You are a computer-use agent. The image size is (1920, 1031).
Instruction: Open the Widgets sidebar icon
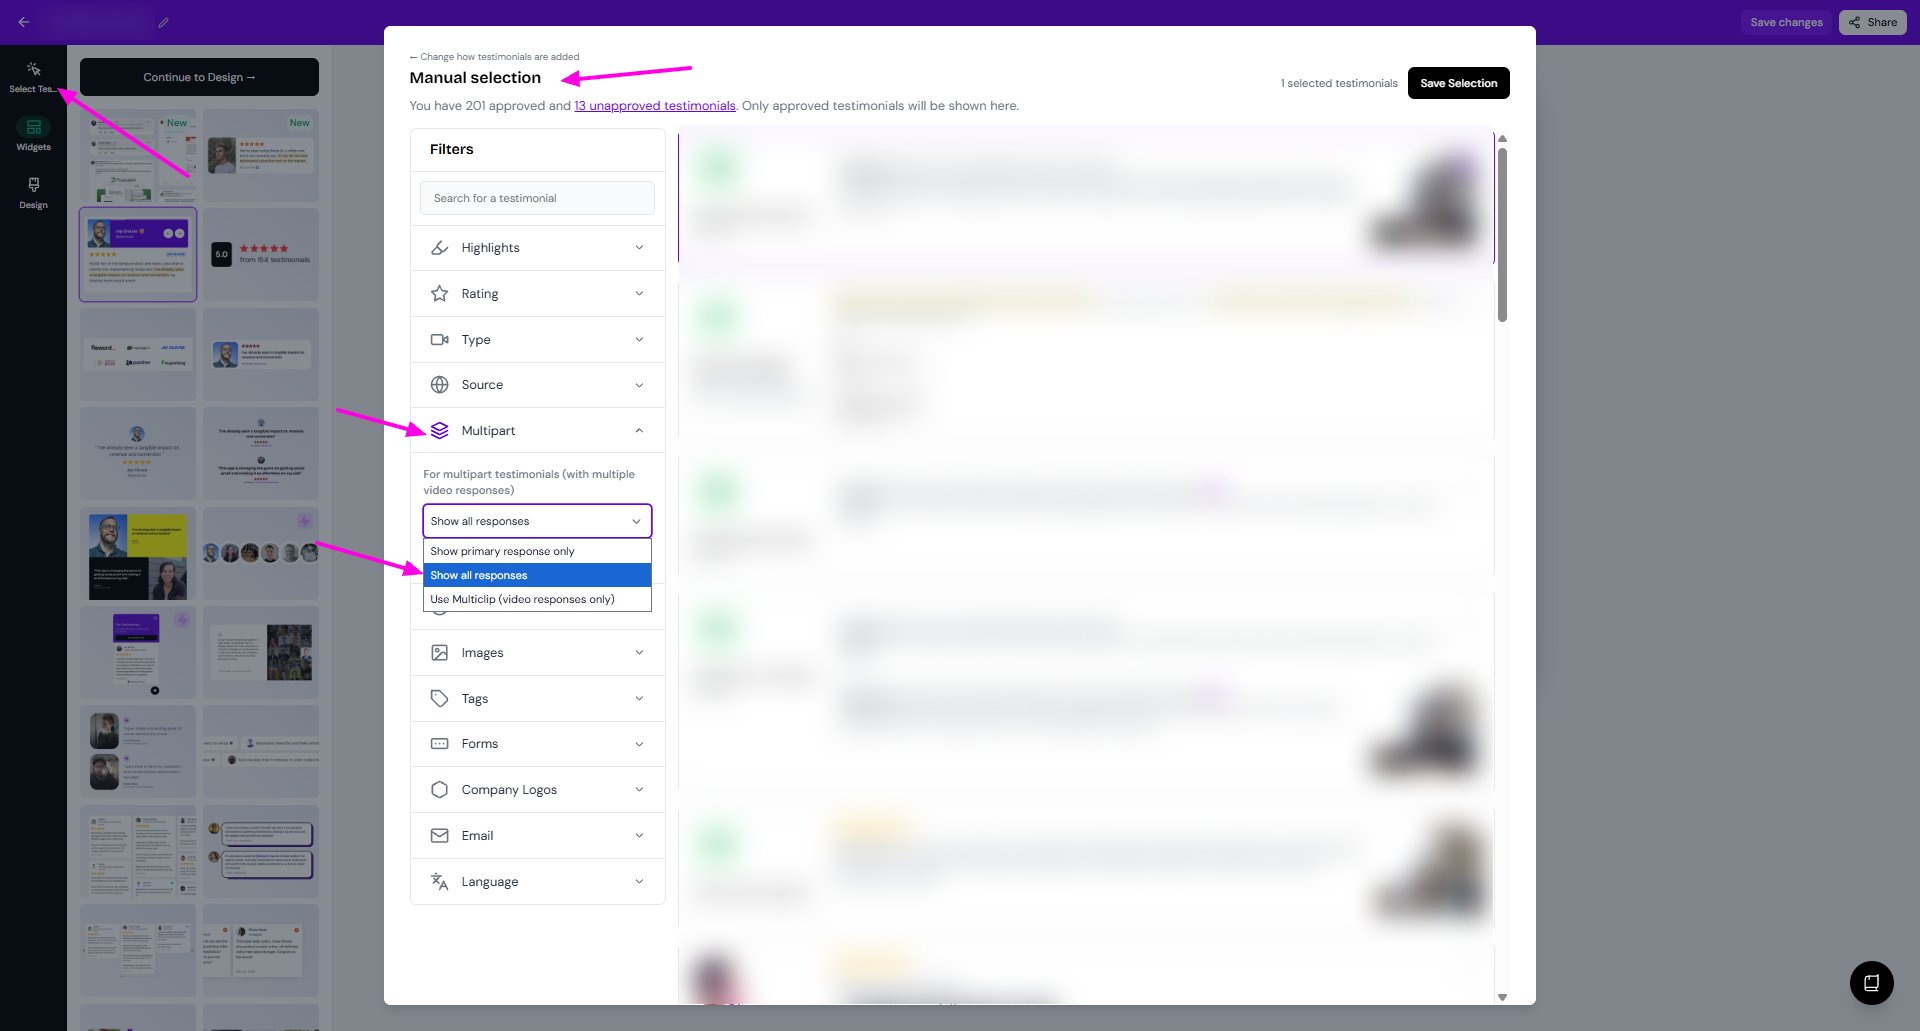point(33,134)
